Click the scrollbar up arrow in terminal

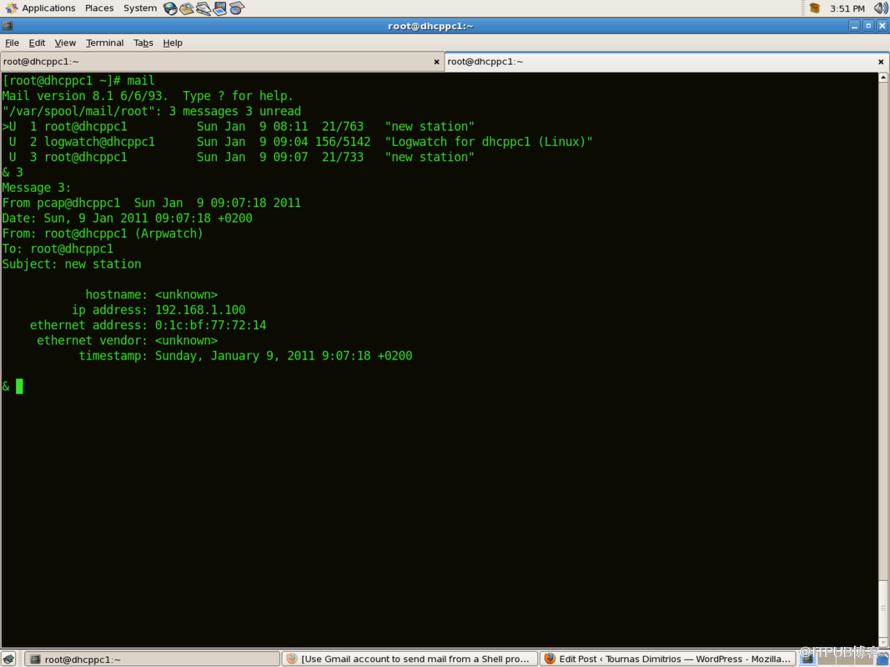(x=883, y=77)
